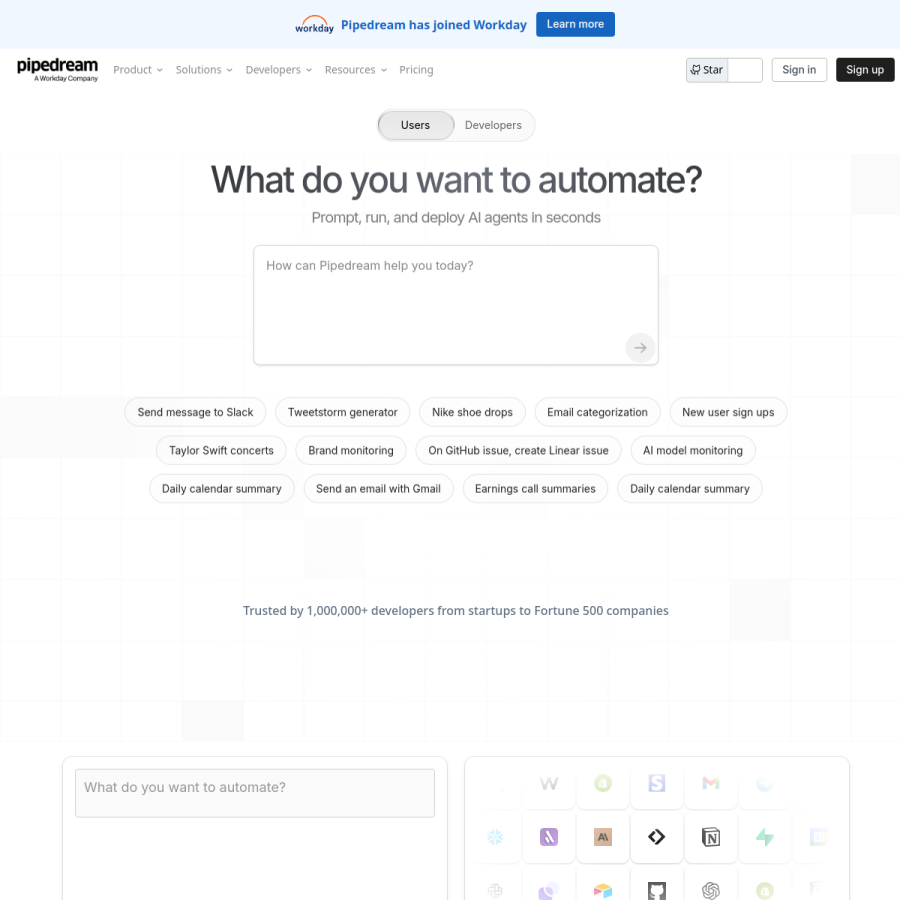This screenshot has height=900, width=900.
Task: Select the purple overlapping circles icon
Action: click(x=549, y=890)
